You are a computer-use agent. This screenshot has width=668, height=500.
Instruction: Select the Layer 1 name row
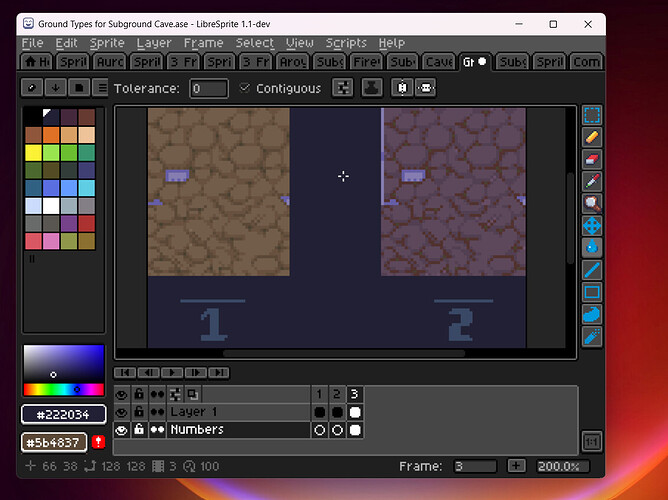pyautogui.click(x=239, y=412)
